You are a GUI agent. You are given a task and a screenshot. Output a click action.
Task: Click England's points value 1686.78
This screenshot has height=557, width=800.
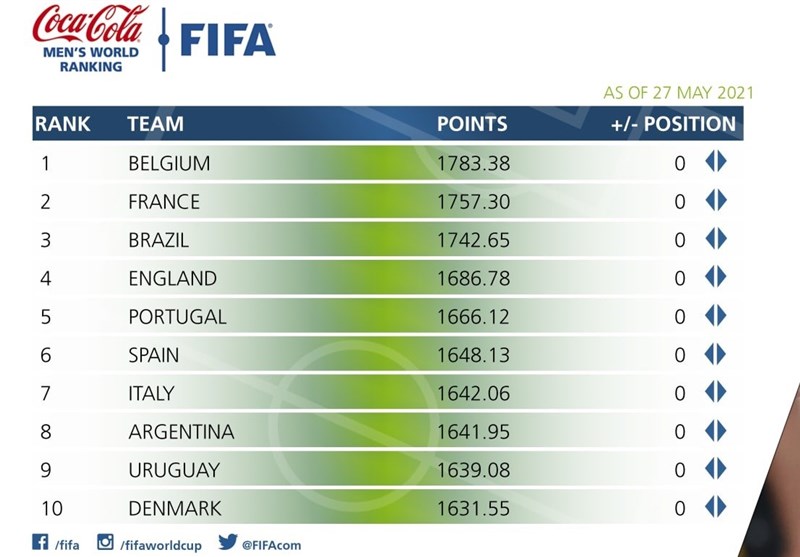(x=473, y=278)
